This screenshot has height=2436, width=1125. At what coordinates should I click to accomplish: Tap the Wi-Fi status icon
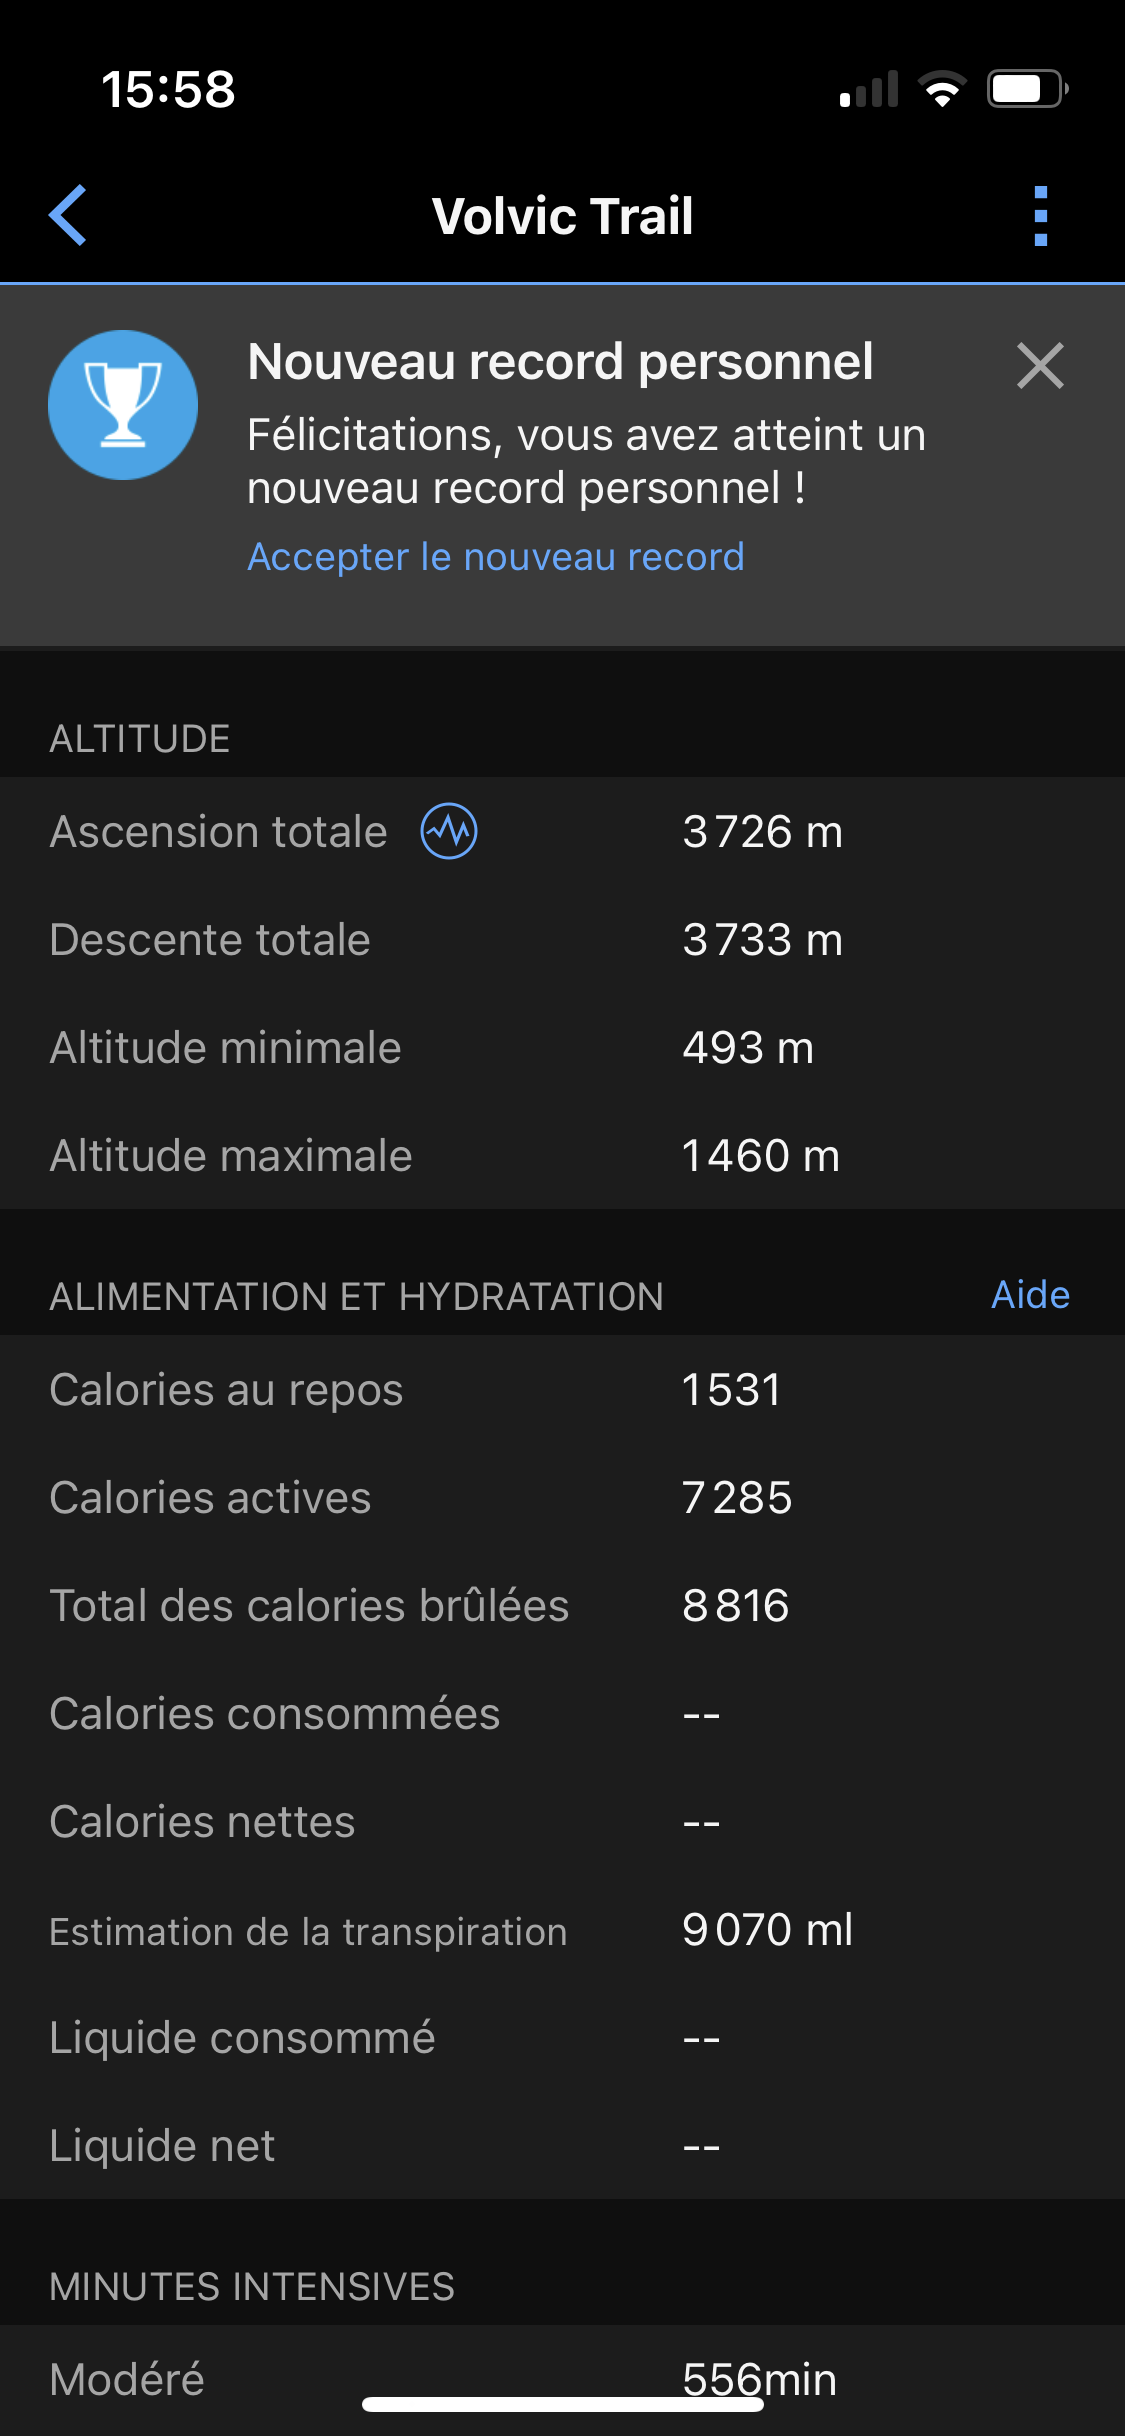942,89
